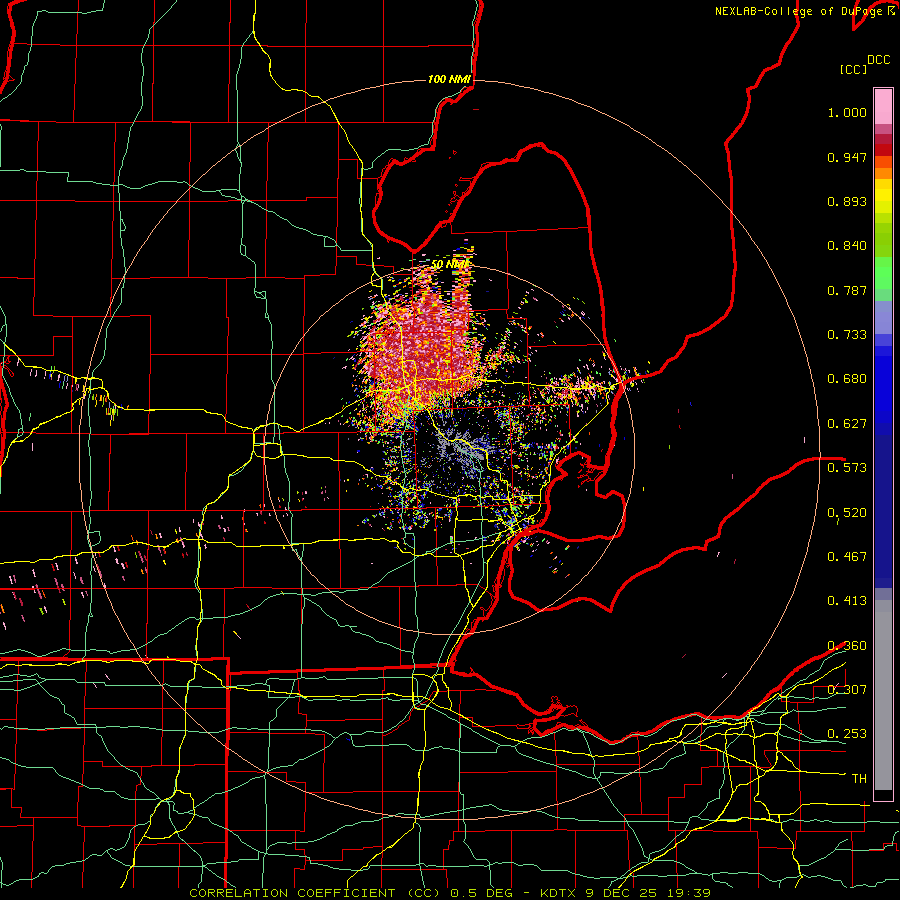Click the NEXLAB-College of DuPage header text

pyautogui.click(x=804, y=11)
